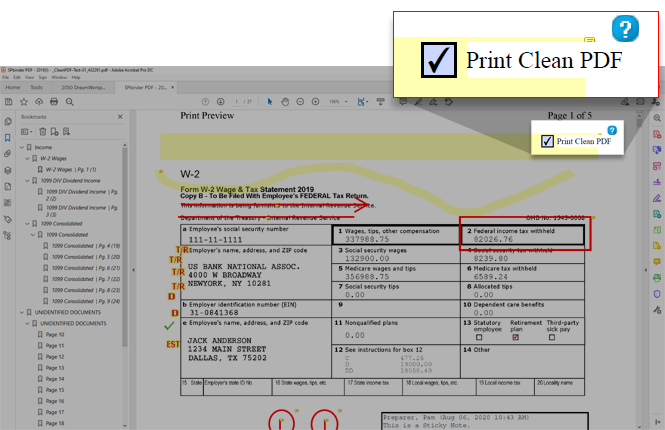
Task: Choose the Hand pan tool
Action: point(285,102)
